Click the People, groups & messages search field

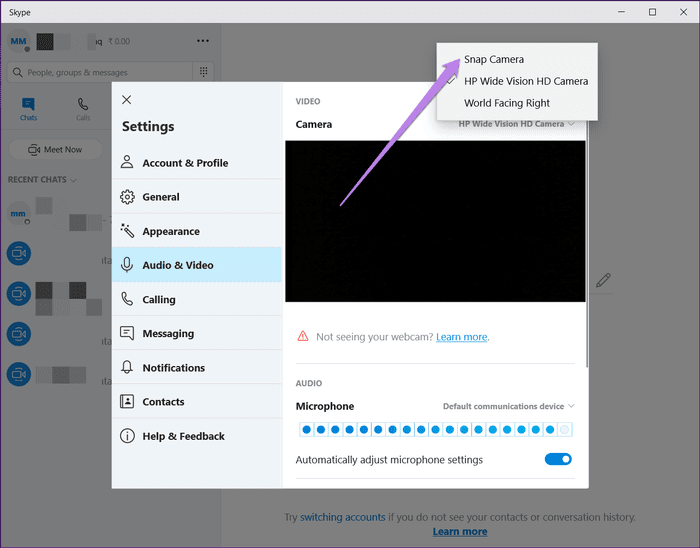100,72
